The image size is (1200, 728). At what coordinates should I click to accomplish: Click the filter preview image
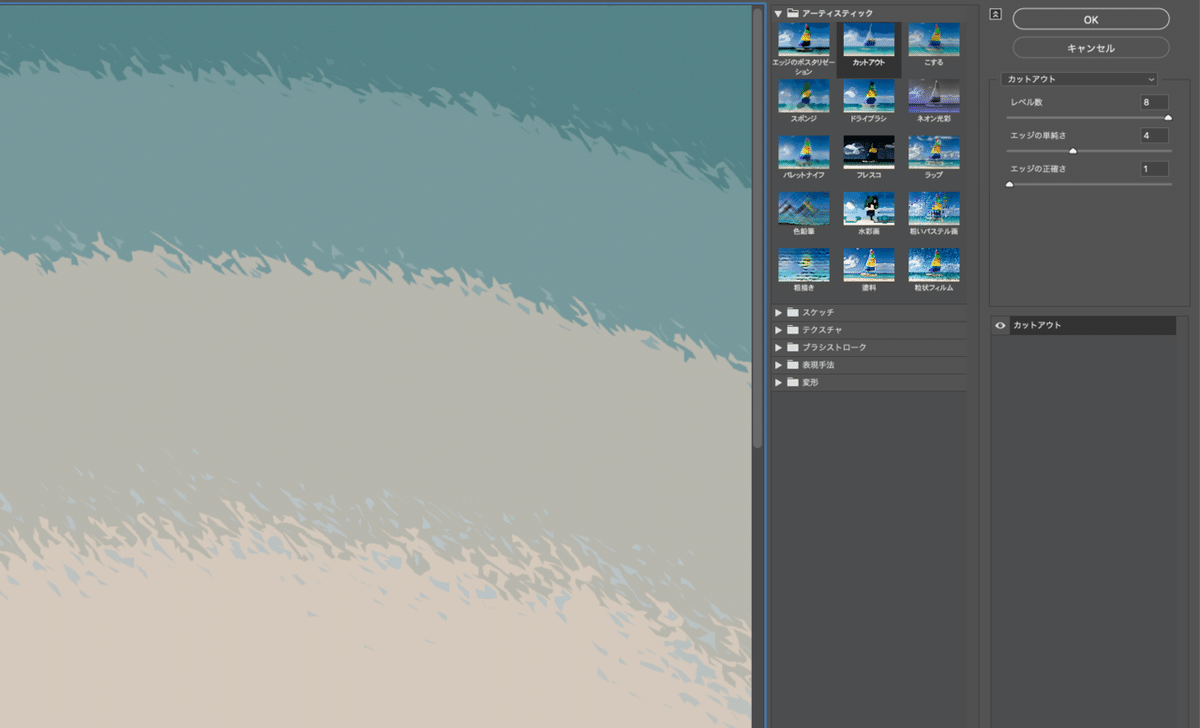click(x=375, y=366)
